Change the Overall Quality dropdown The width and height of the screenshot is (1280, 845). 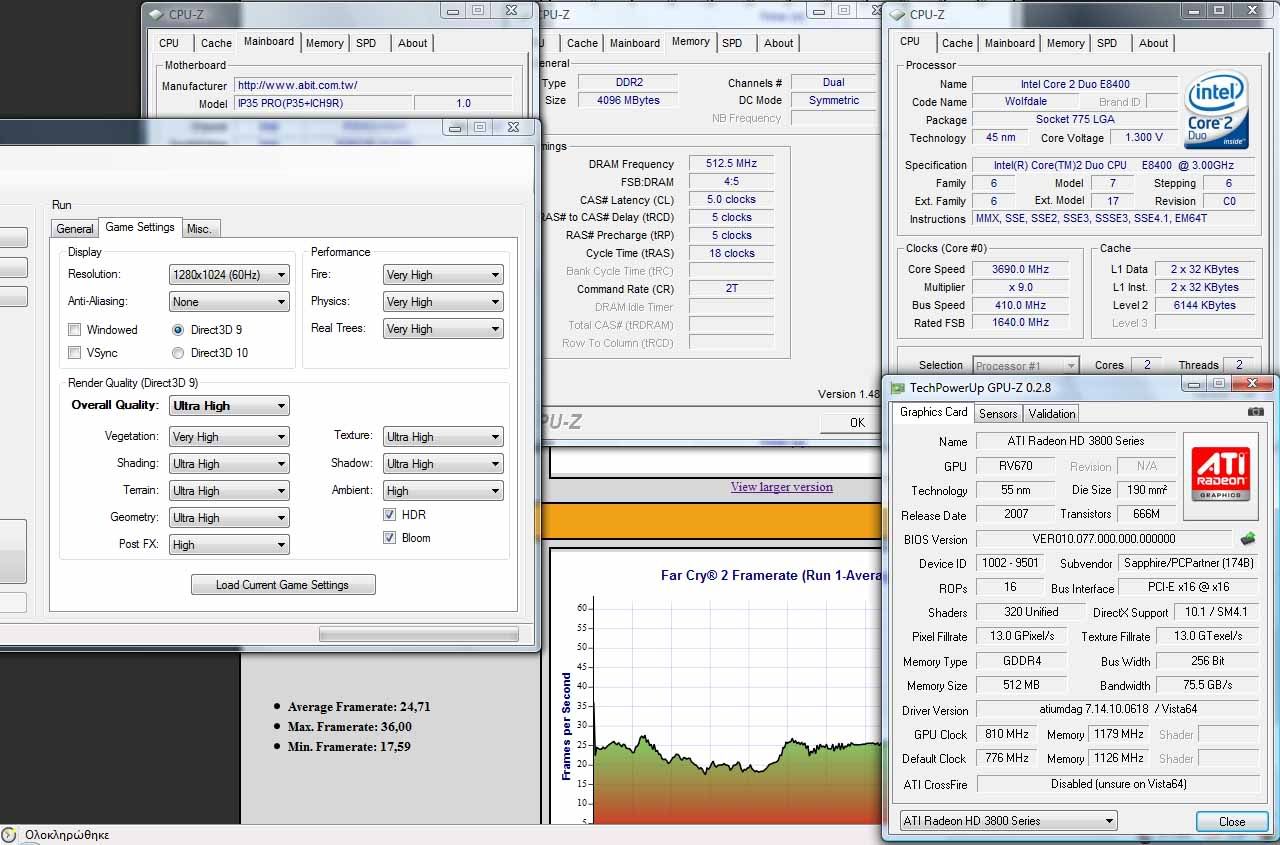click(x=229, y=406)
